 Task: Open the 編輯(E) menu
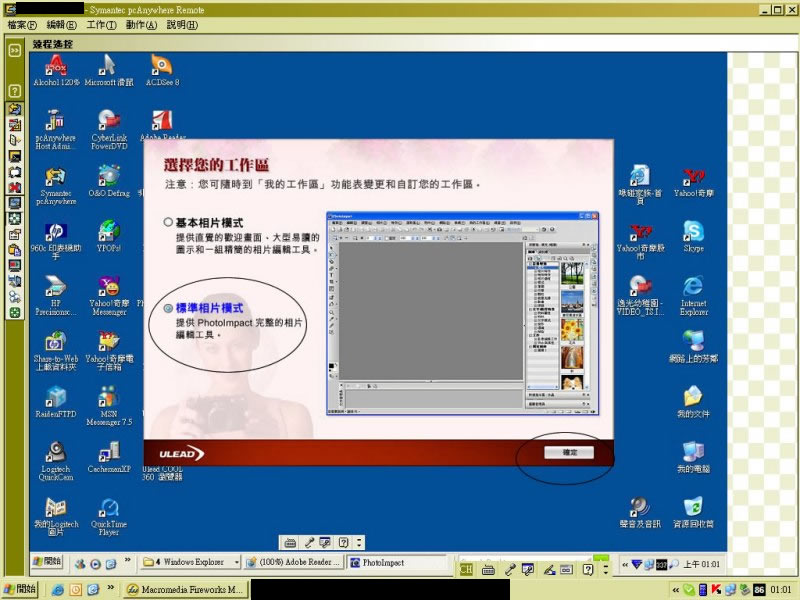click(x=62, y=25)
